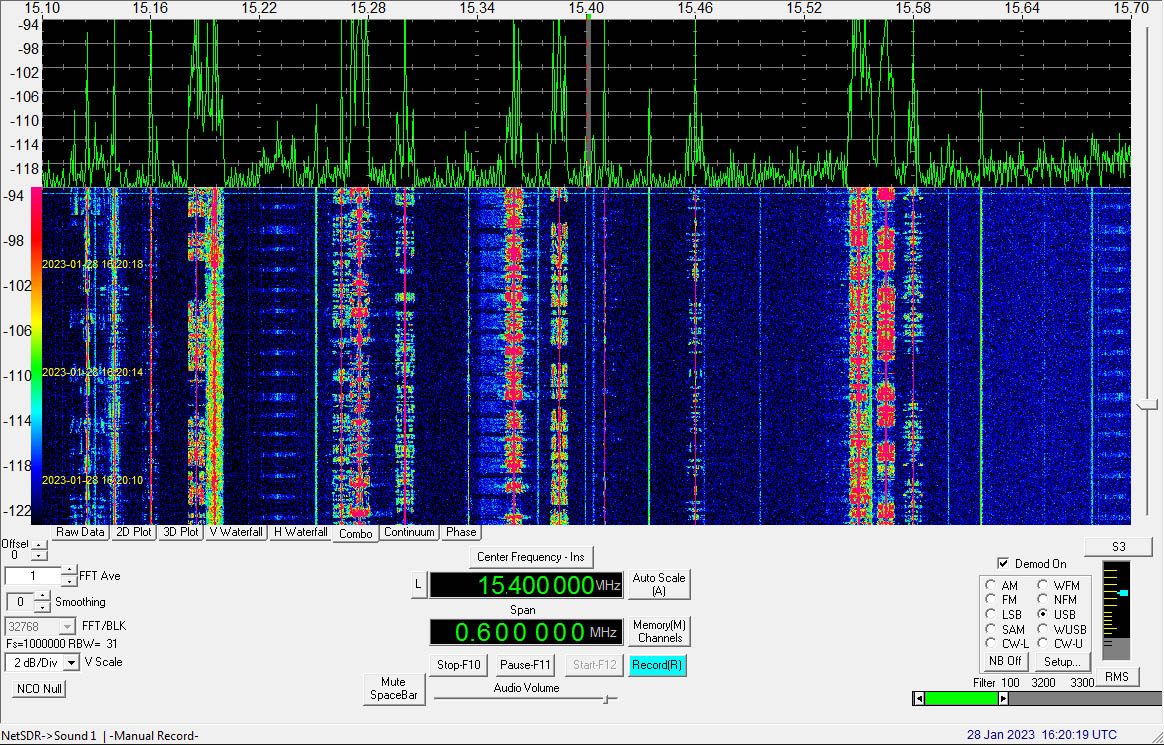Switch to H Waterfall view
This screenshot has height=745, width=1164.
tap(300, 532)
